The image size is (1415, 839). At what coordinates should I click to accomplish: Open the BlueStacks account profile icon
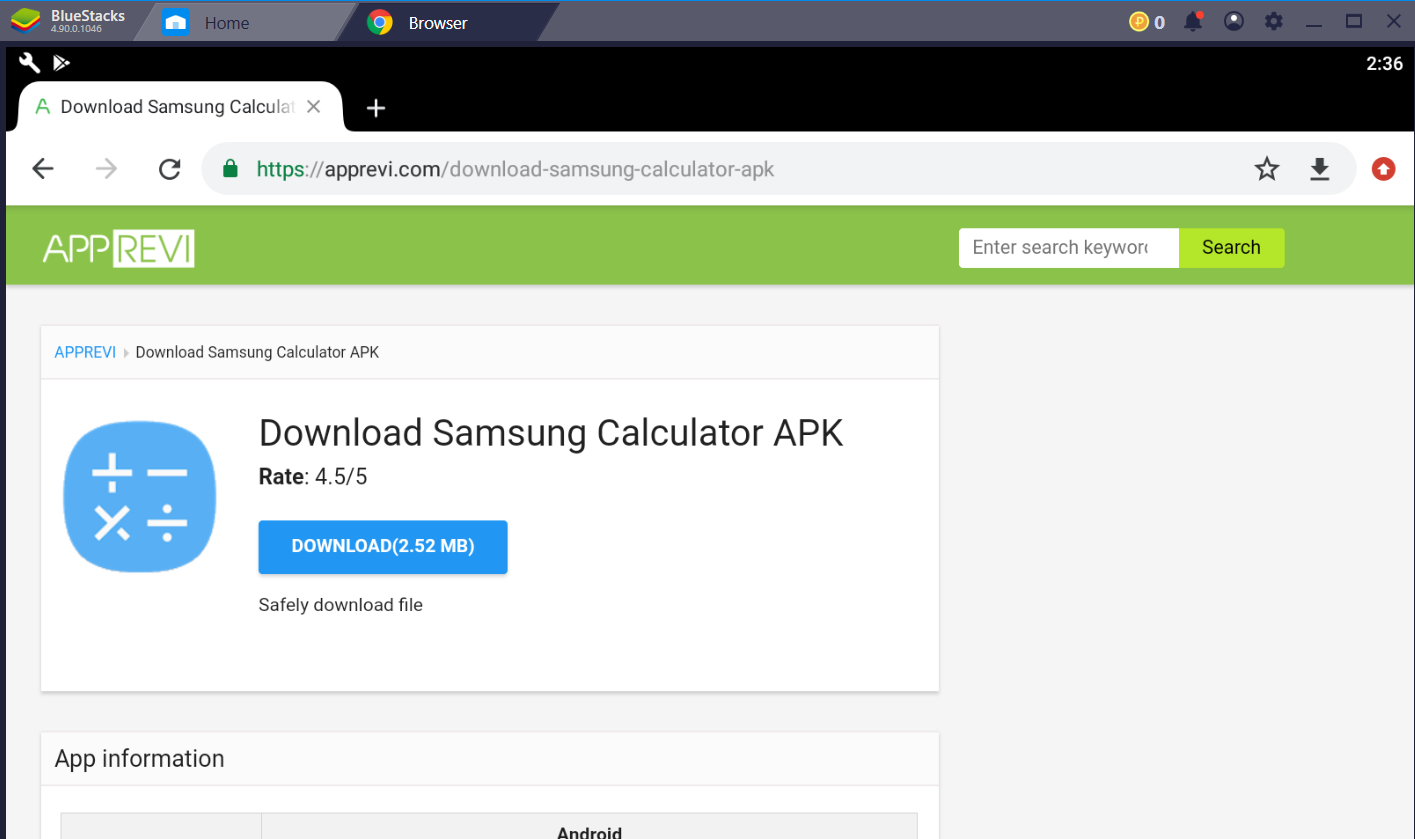1234,21
